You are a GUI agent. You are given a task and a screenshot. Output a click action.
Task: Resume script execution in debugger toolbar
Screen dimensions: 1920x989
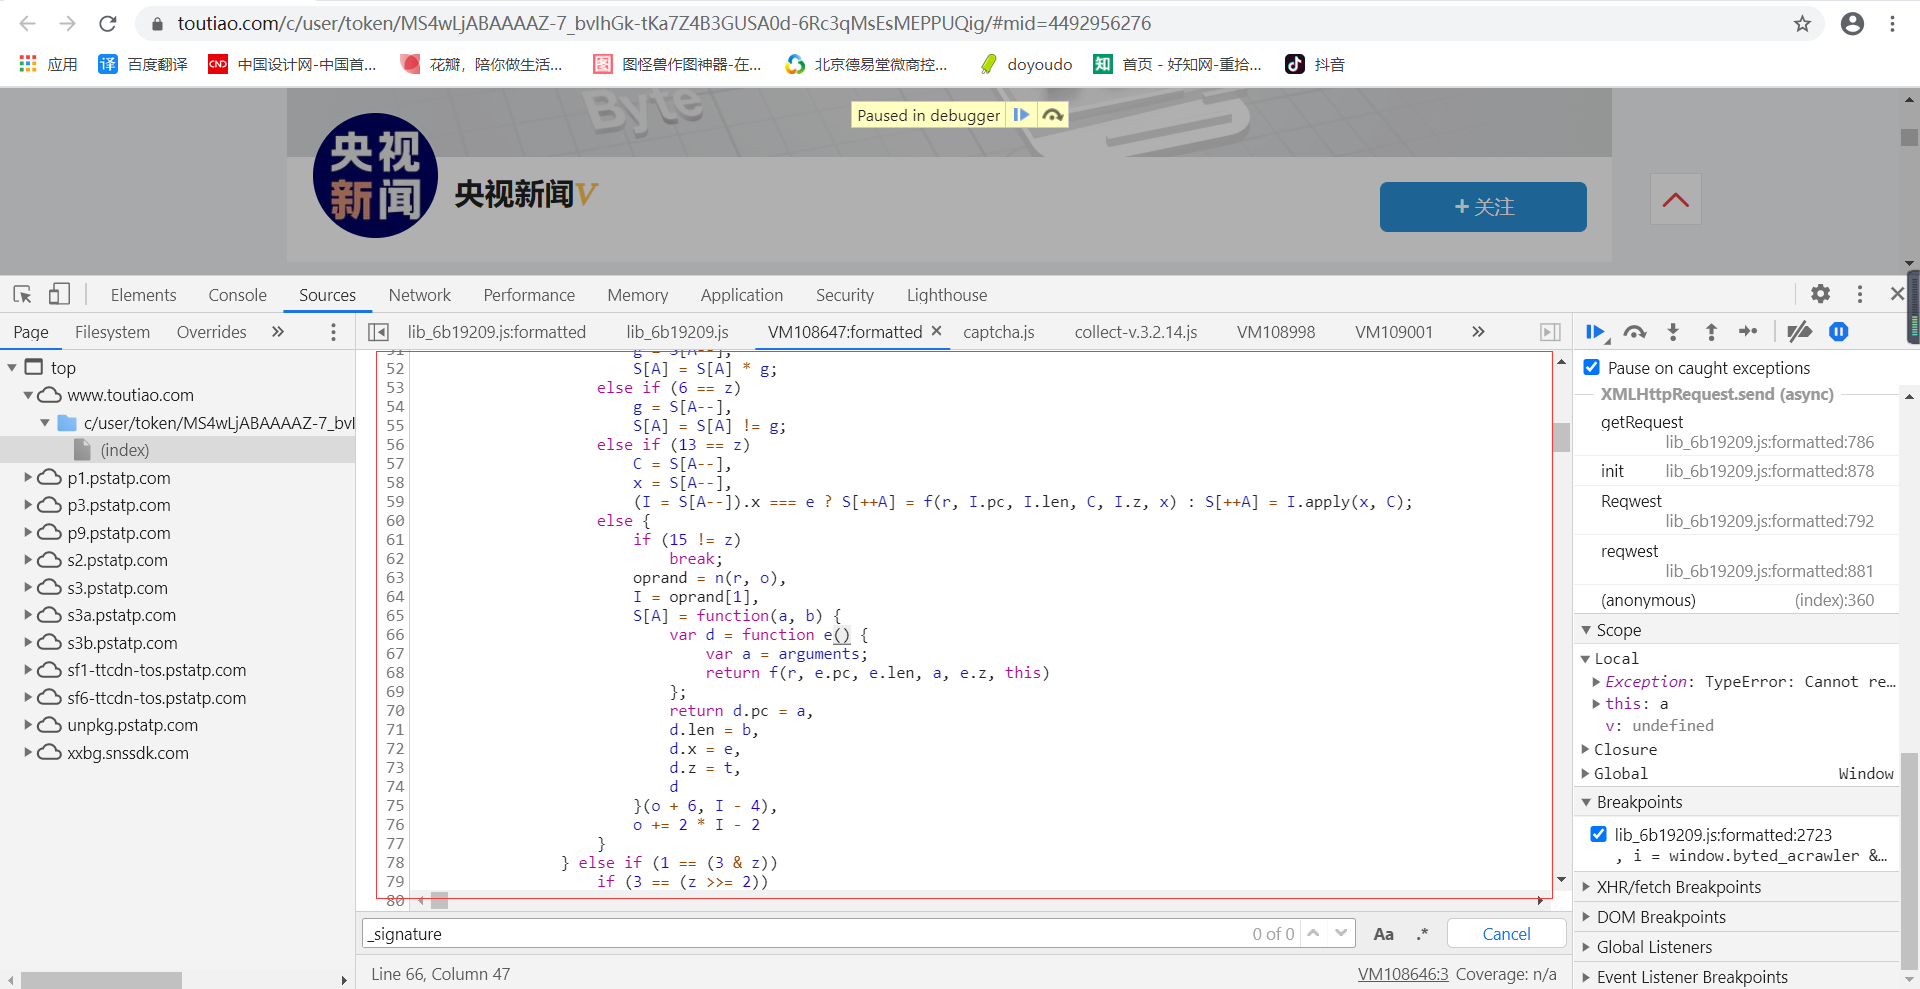(x=1595, y=332)
